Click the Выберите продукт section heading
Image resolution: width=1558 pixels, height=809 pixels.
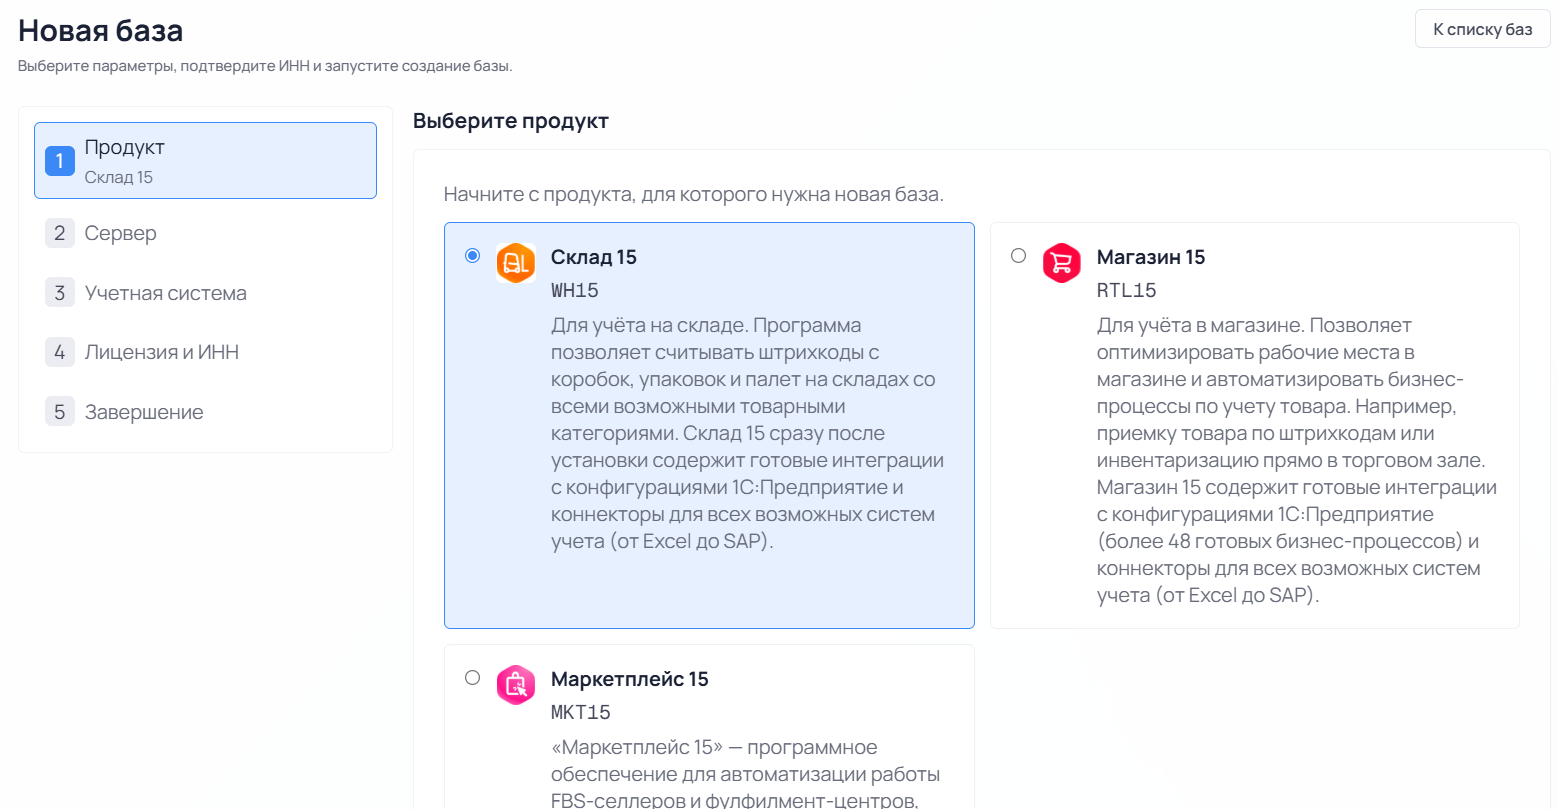(511, 121)
